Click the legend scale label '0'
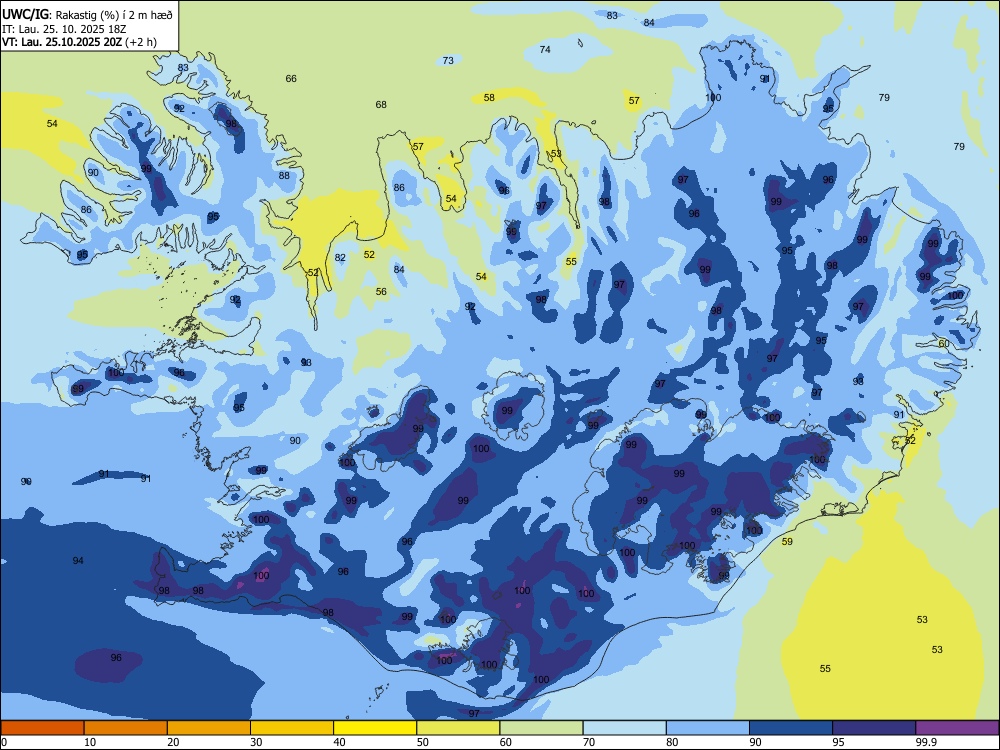This screenshot has height=750, width=1000. 4,742
